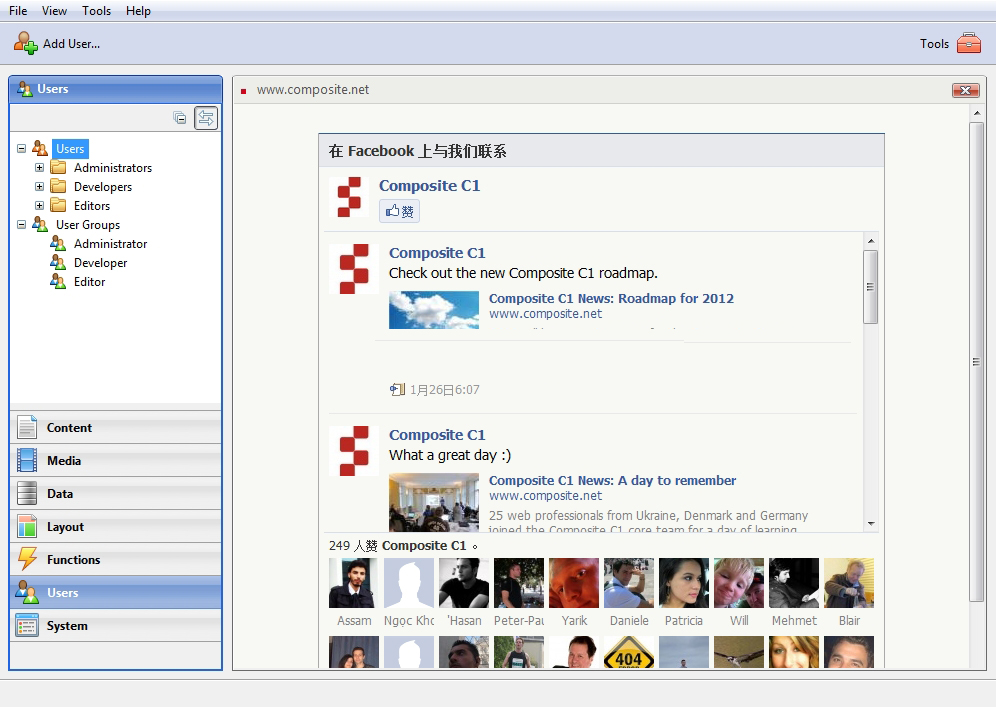This screenshot has width=996, height=707.
Task: Select the www.composite.net tab
Action: [x=313, y=90]
